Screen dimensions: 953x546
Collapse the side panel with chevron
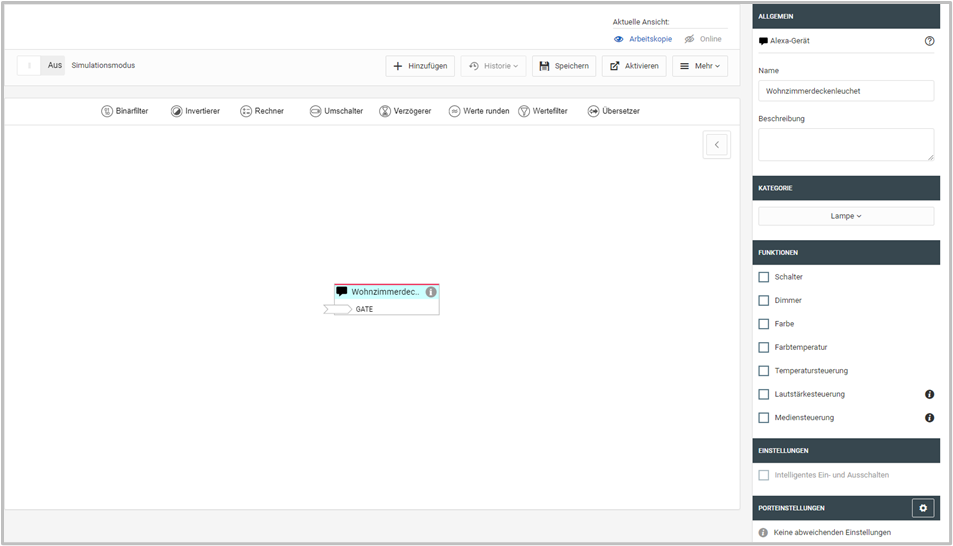[716, 145]
